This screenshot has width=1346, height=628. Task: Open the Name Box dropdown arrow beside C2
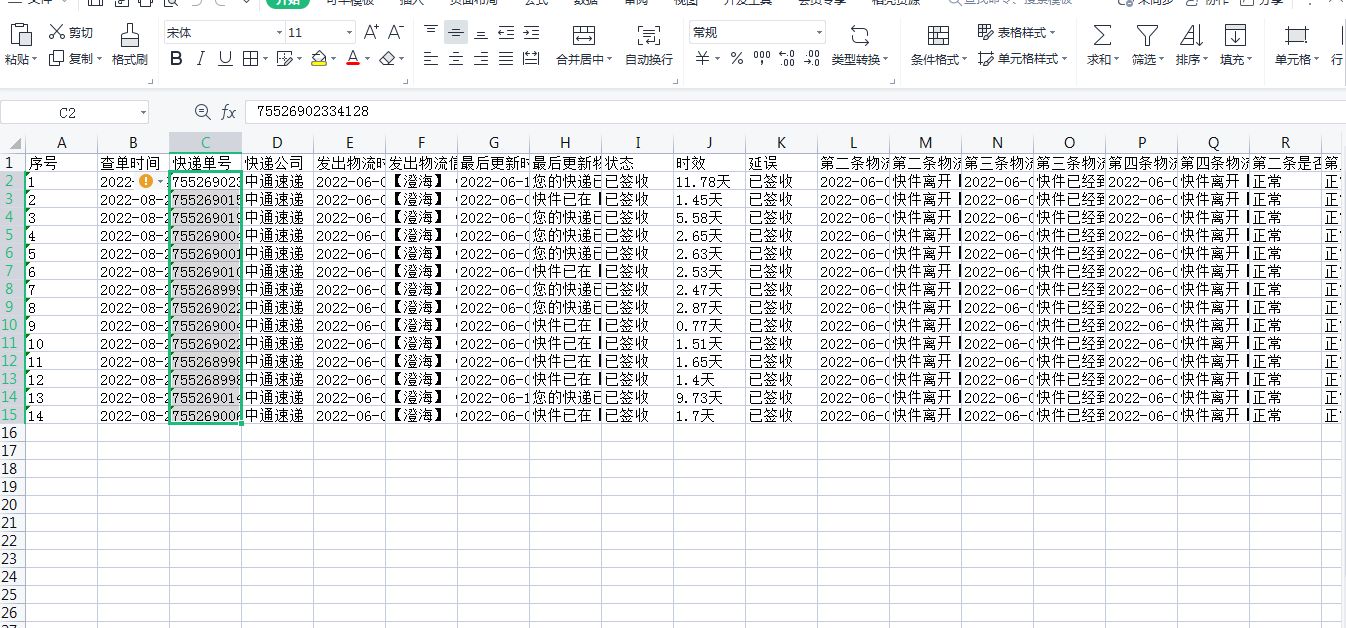point(143,112)
